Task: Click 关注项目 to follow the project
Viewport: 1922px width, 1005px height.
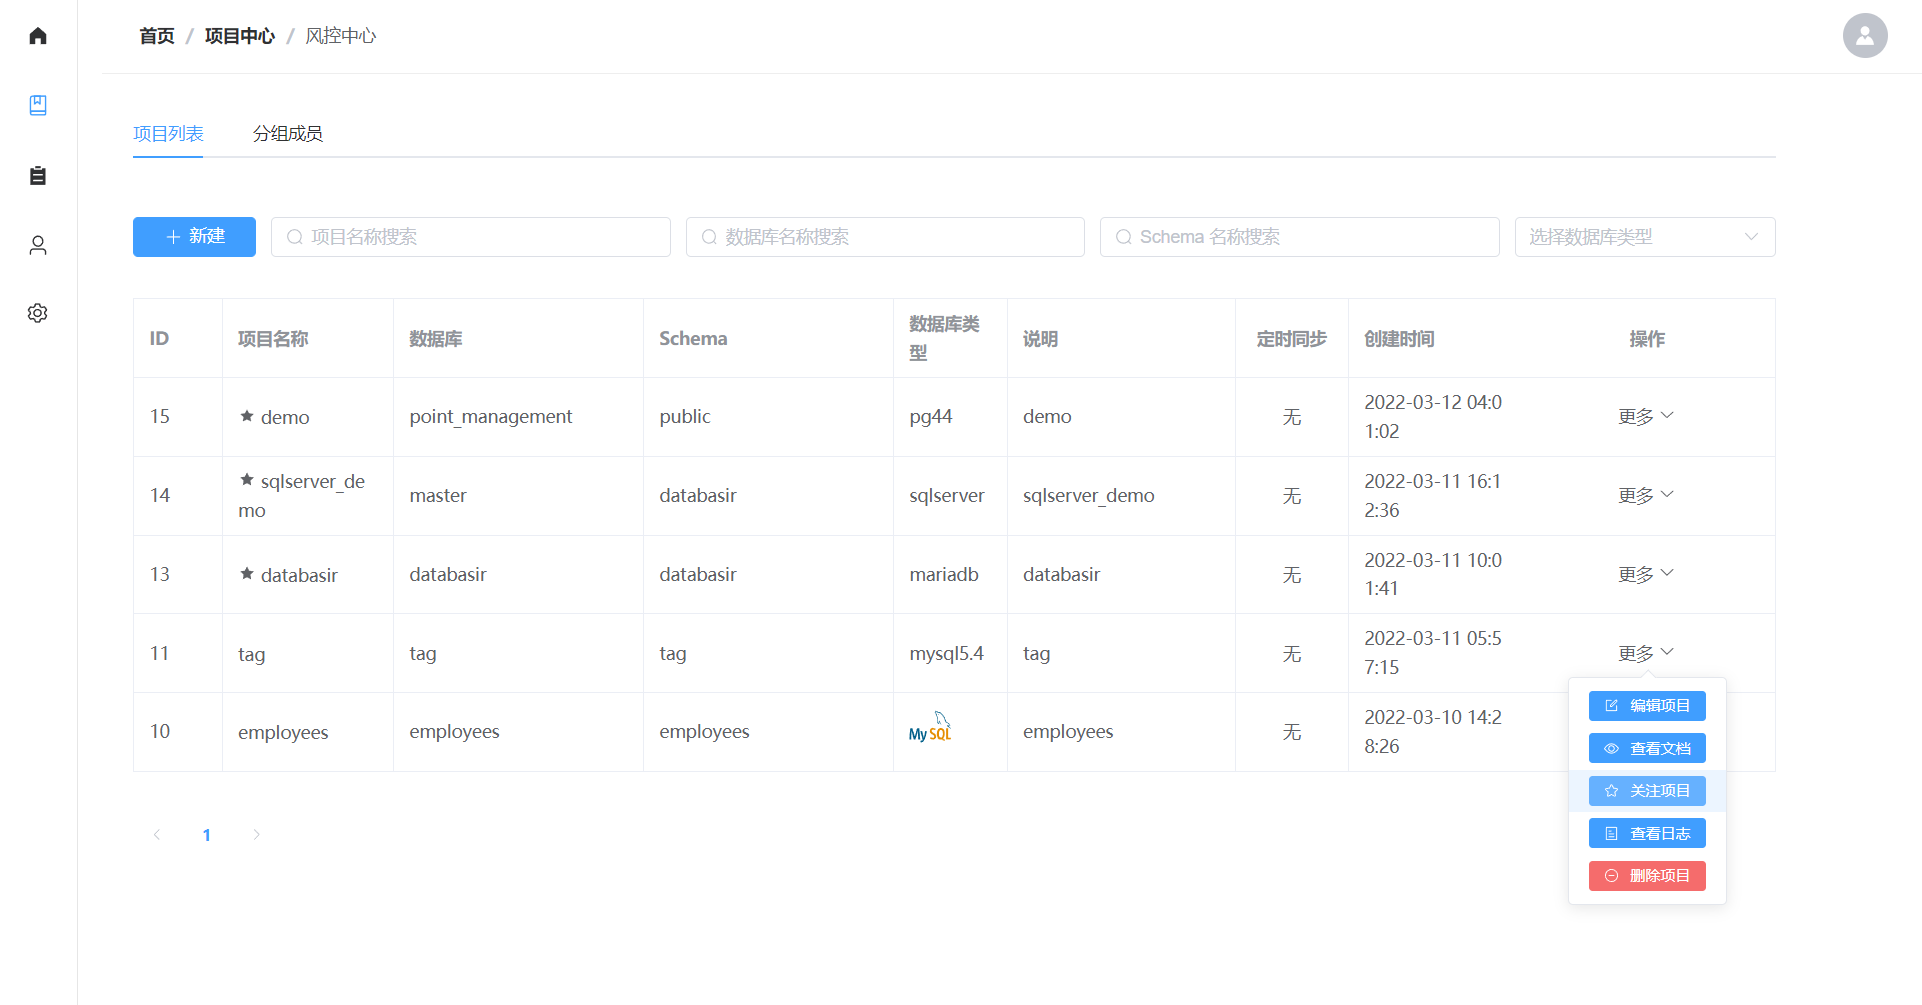Action: tap(1646, 791)
